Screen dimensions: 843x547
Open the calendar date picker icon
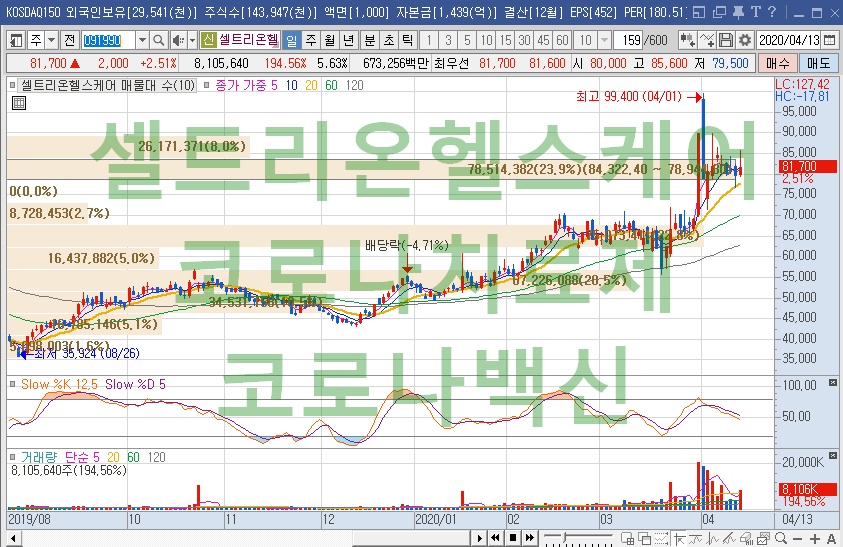tap(830, 40)
